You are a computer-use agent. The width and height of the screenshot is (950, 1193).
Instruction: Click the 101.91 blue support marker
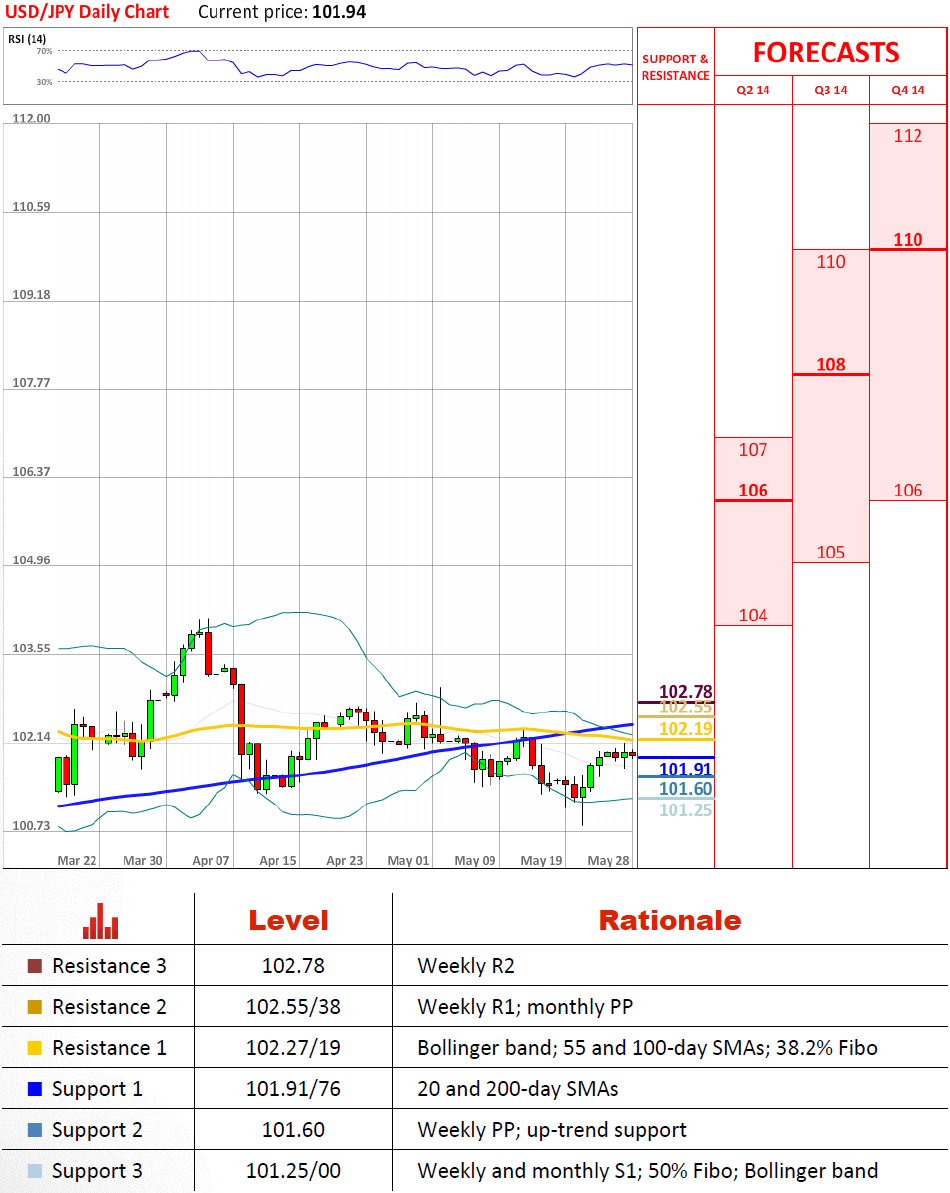(685, 769)
